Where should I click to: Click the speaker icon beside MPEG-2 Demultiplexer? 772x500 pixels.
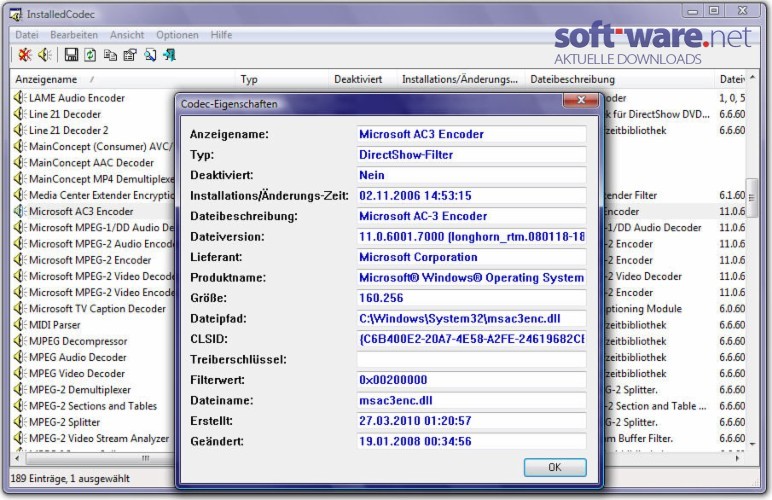(x=20, y=390)
